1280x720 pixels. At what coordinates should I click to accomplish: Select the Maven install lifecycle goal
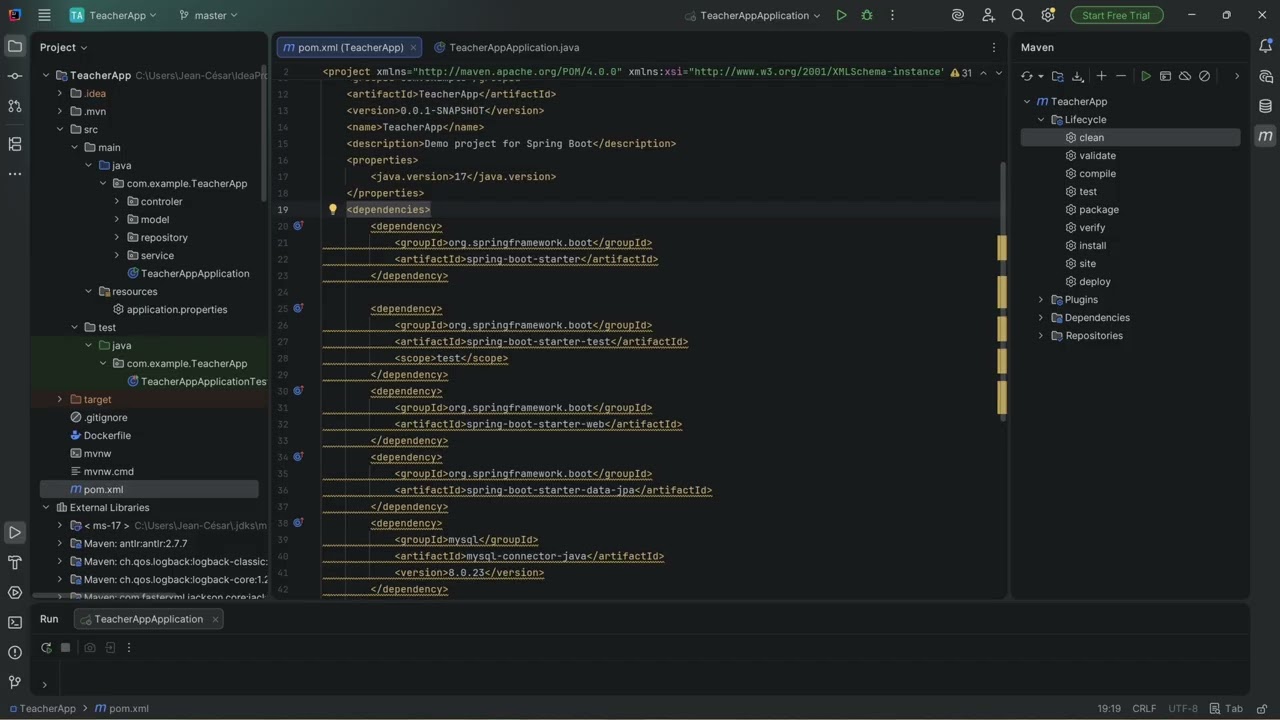(1092, 246)
